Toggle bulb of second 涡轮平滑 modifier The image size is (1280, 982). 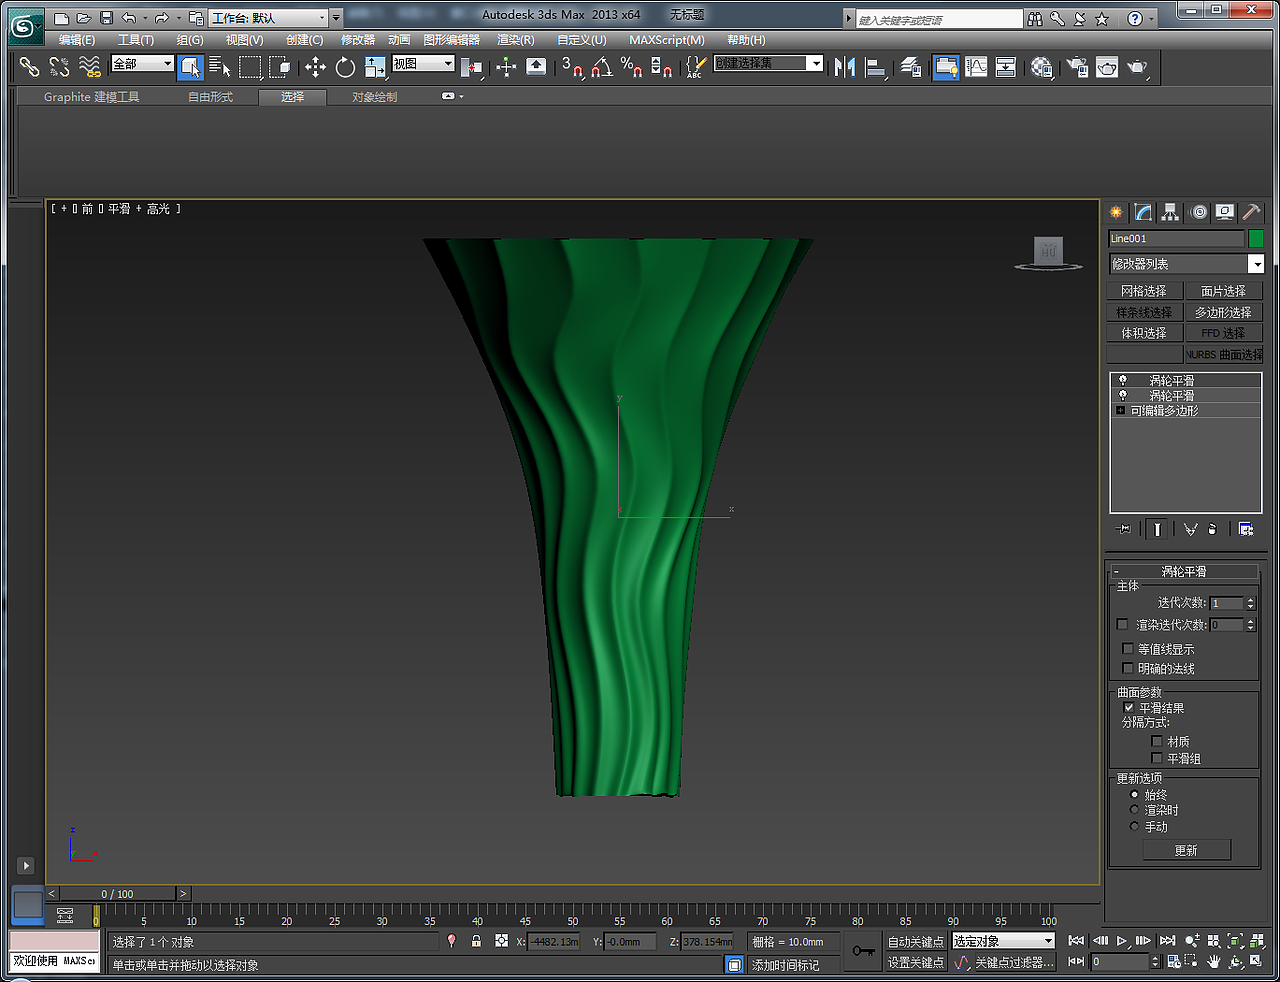point(1122,396)
